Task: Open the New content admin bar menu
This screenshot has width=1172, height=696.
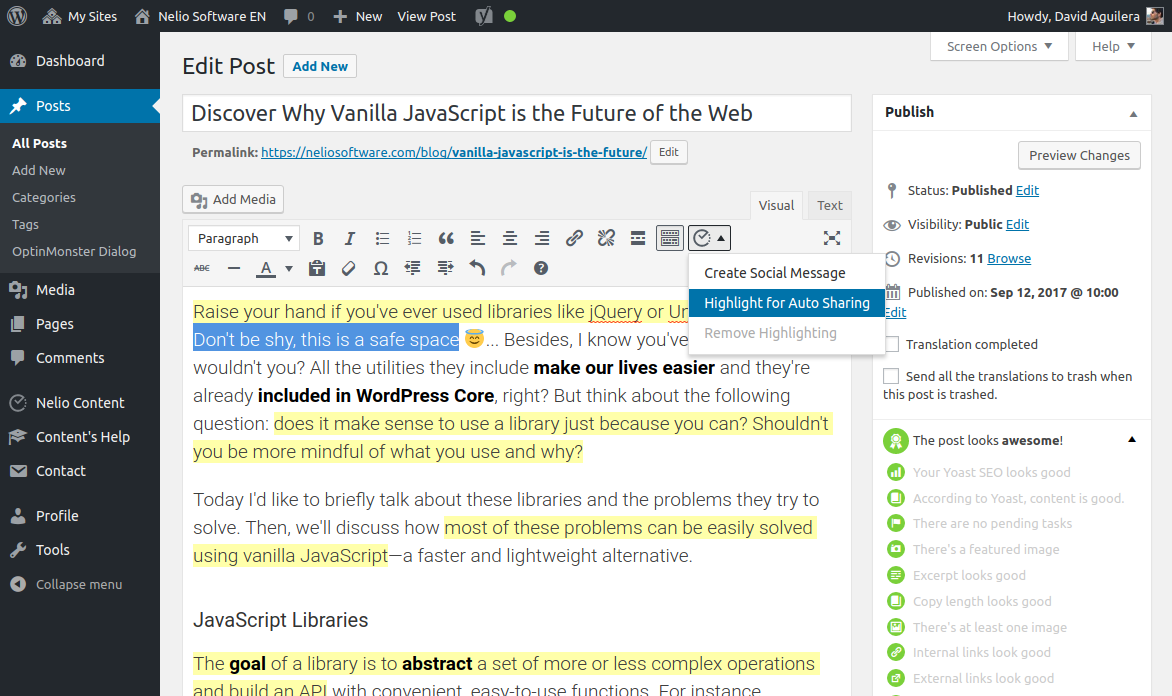Action: coord(358,16)
